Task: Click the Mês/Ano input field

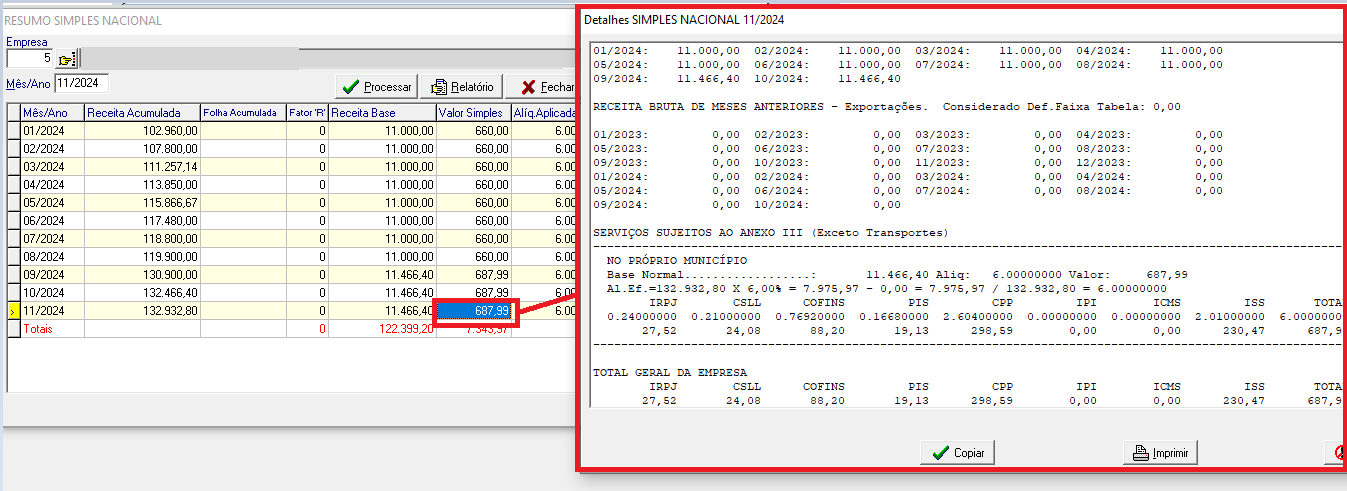Action: 81,84
